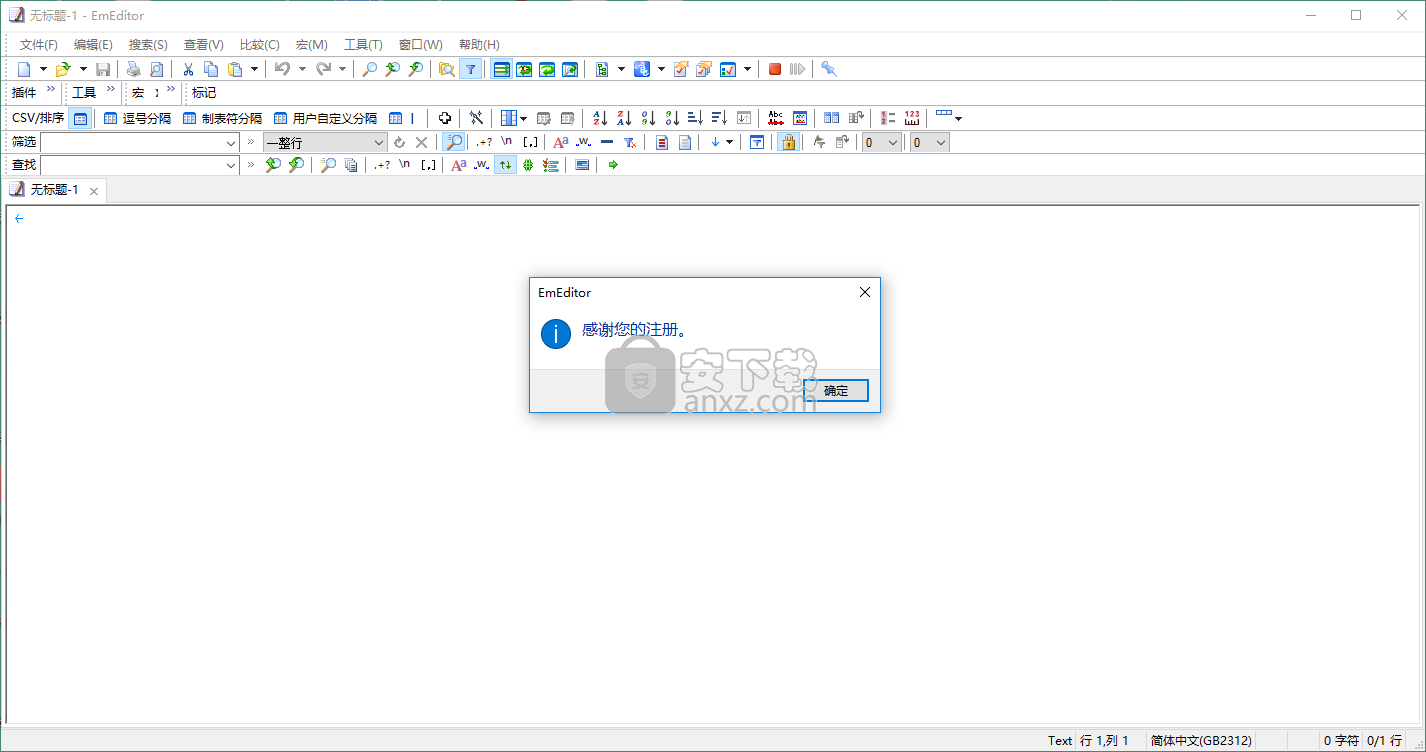Click the 123 ruler icon in CSV toolbar

[x=911, y=118]
